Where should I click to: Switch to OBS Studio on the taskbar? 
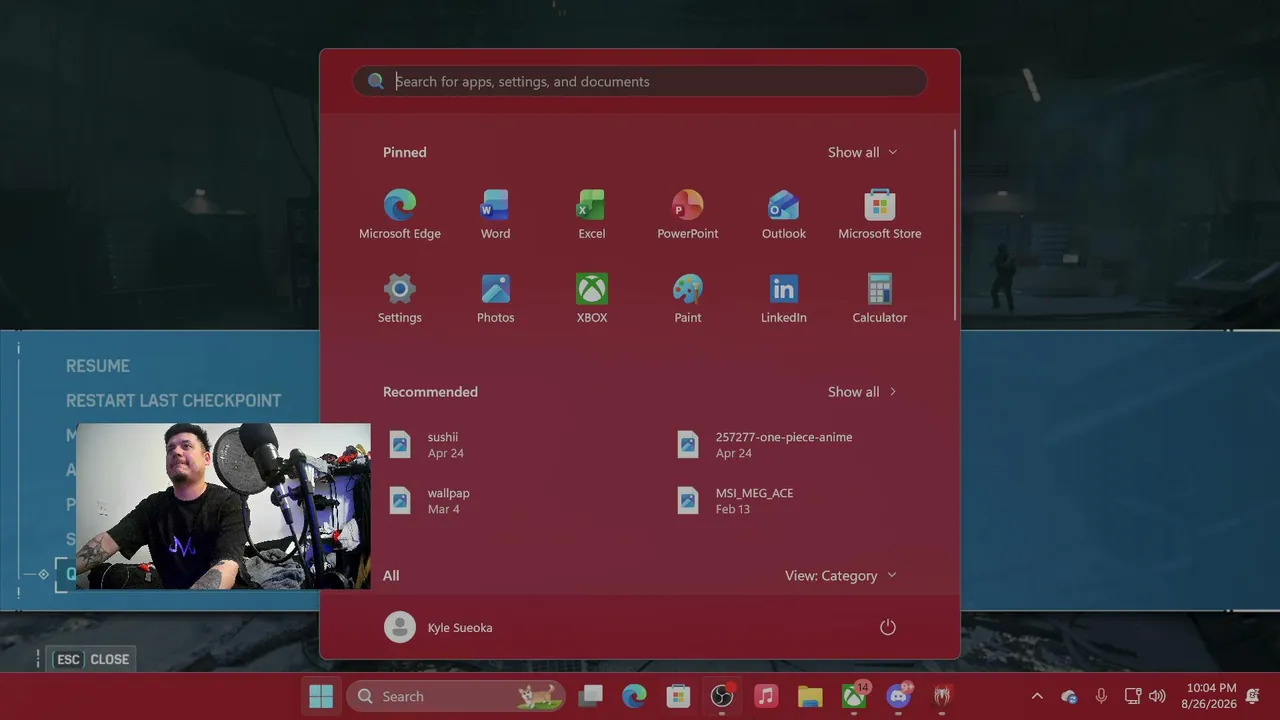coord(722,696)
